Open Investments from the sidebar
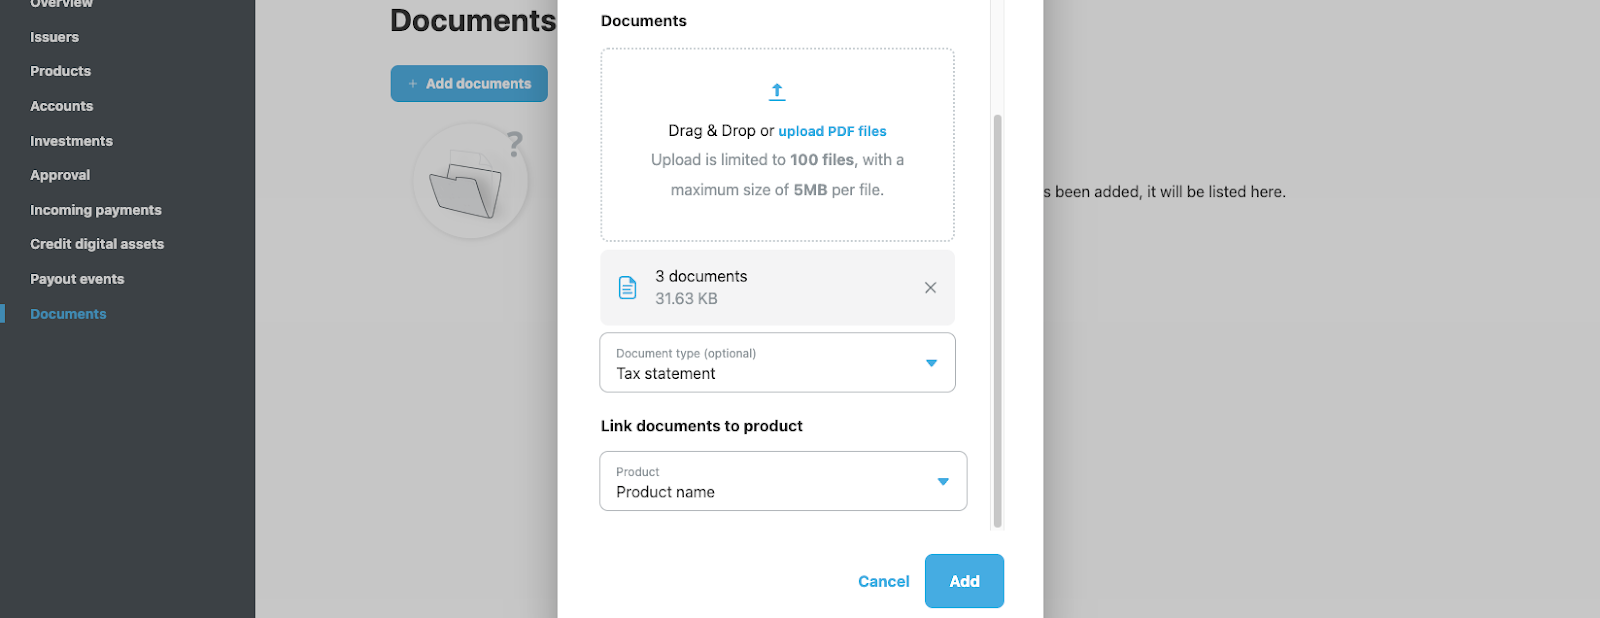Image resolution: width=1600 pixels, height=618 pixels. tap(71, 141)
